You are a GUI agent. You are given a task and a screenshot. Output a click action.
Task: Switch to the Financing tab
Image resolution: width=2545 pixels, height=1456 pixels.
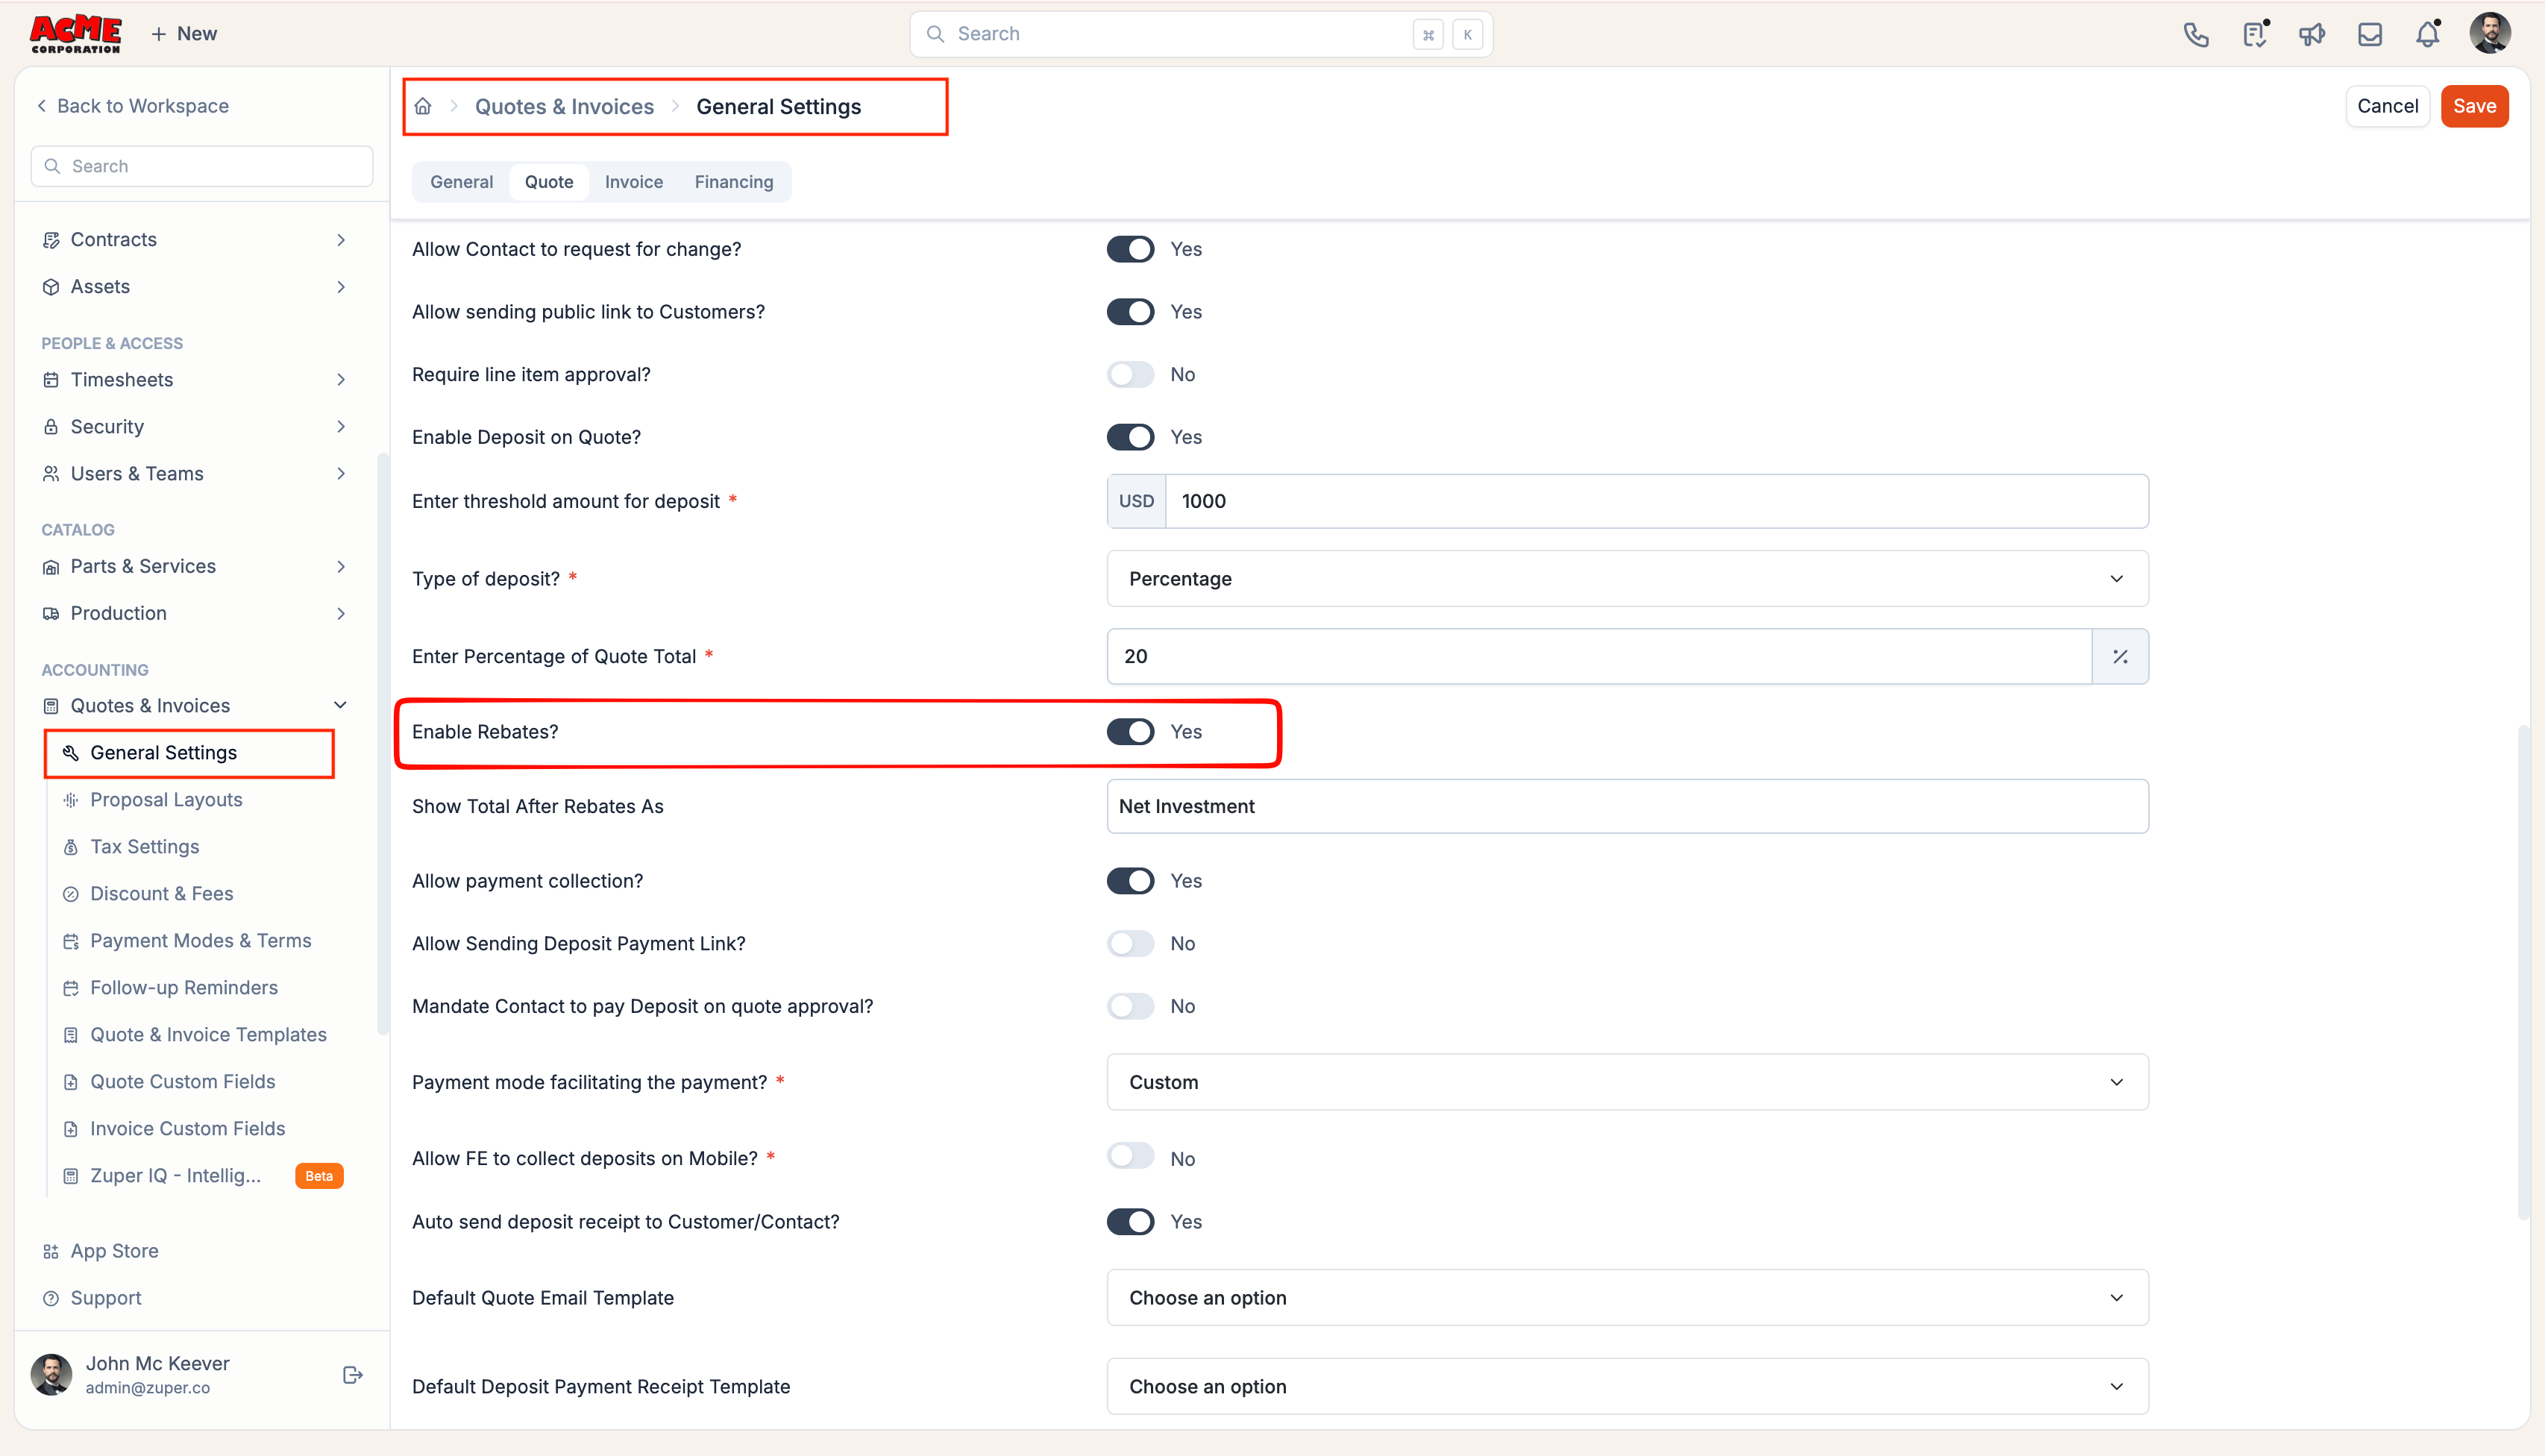(x=734, y=182)
